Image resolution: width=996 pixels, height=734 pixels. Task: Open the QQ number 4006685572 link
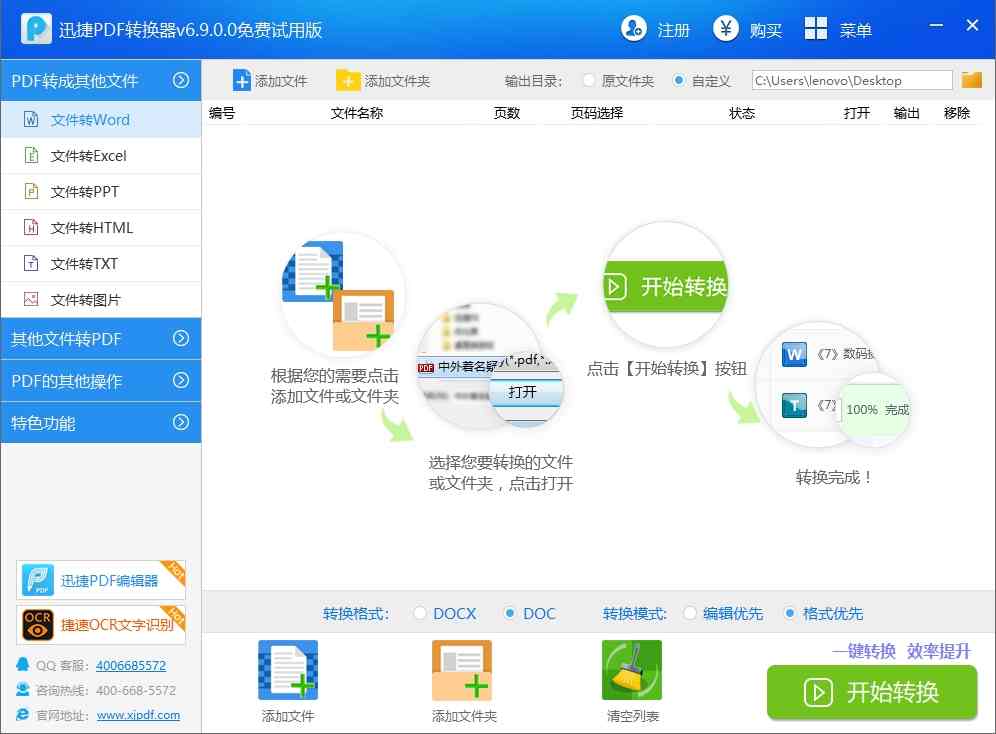point(131,665)
